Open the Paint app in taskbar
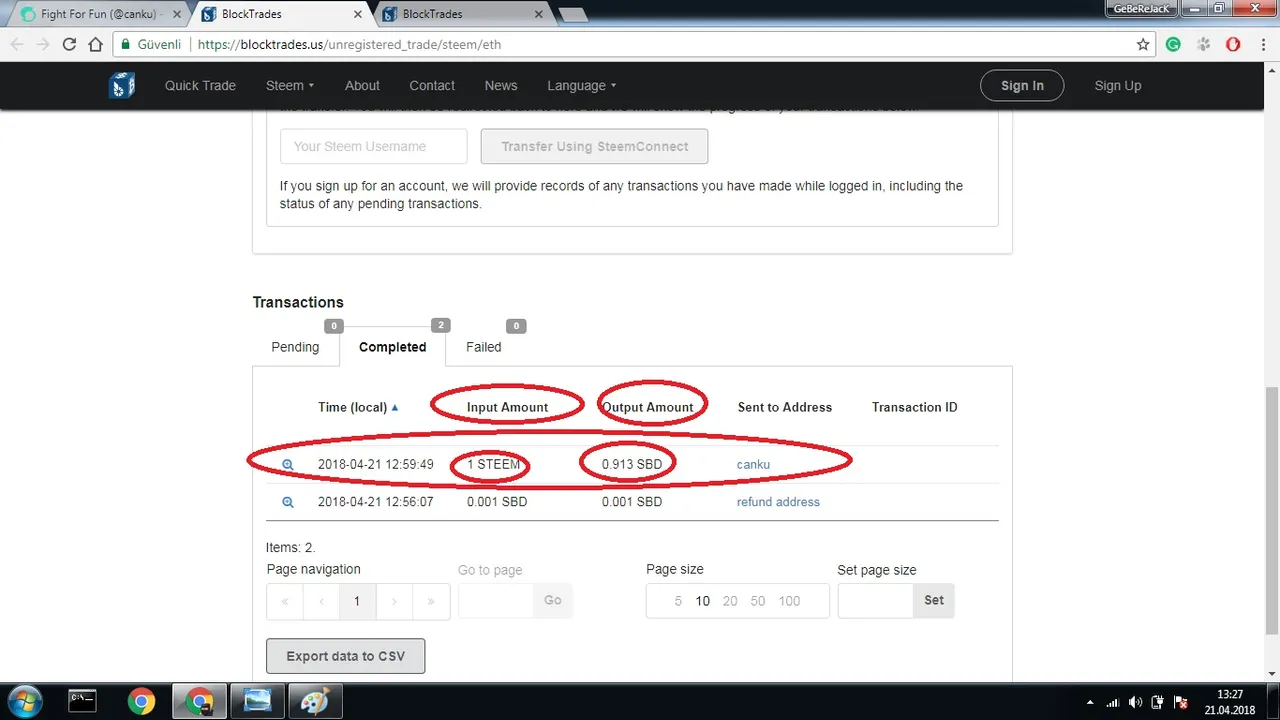 pos(315,702)
